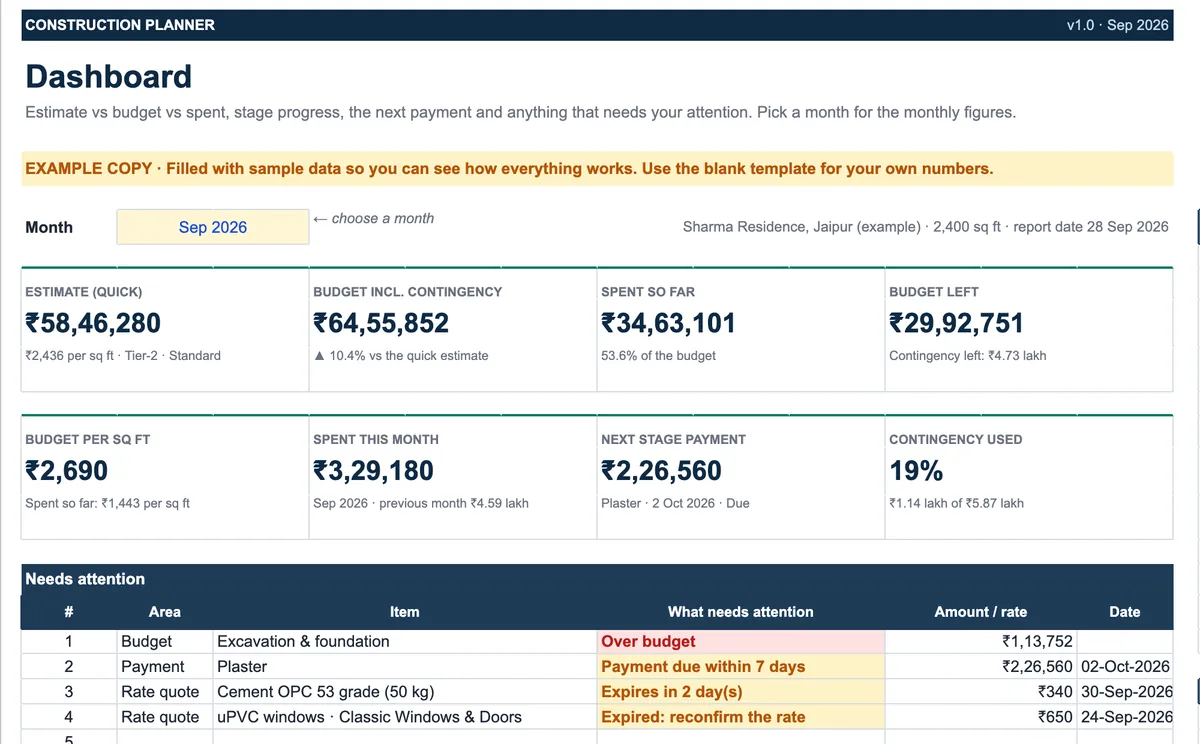The image size is (1200, 744).
Task: Select 'Plaster · 2 Oct 2026 · Due' text
Action: [x=675, y=503]
